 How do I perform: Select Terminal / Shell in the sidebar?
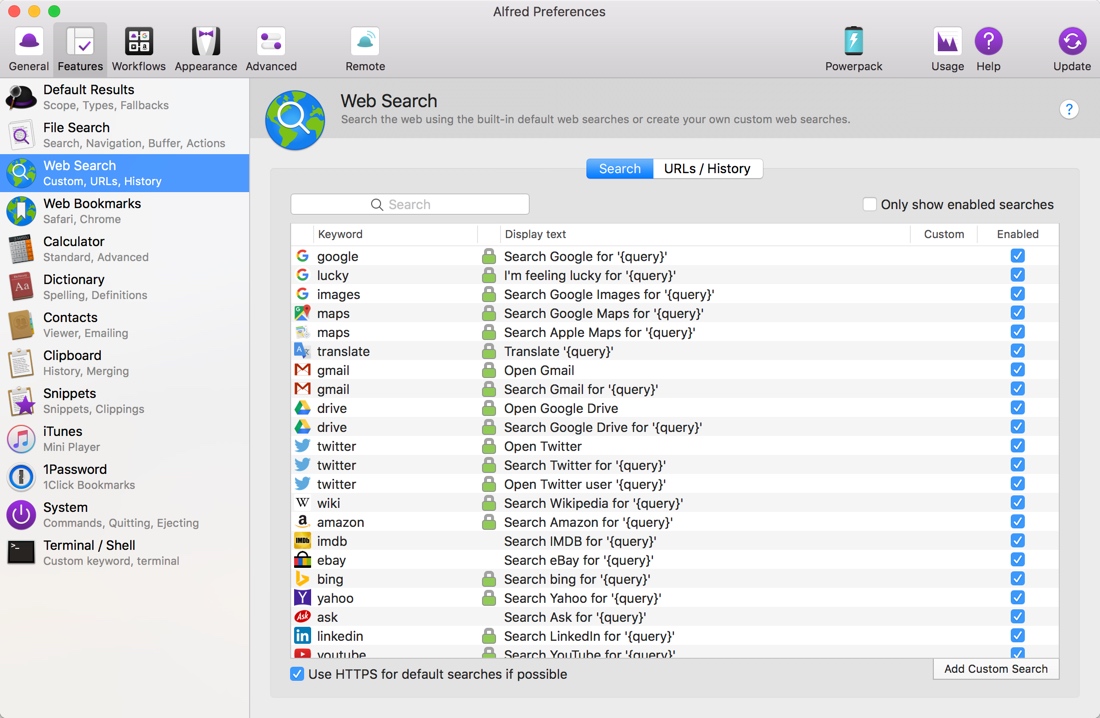(x=125, y=552)
